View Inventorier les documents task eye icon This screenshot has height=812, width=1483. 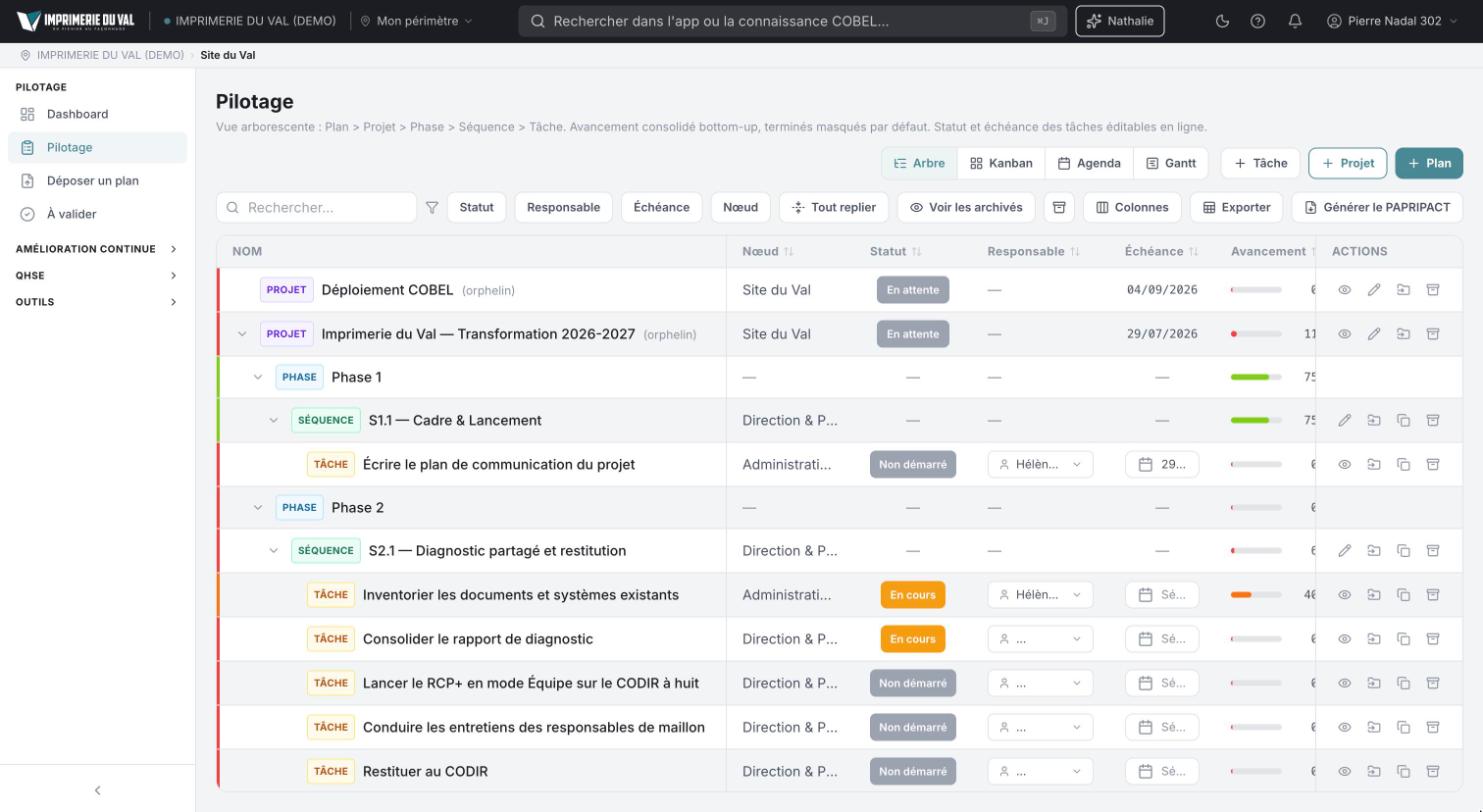point(1345,595)
